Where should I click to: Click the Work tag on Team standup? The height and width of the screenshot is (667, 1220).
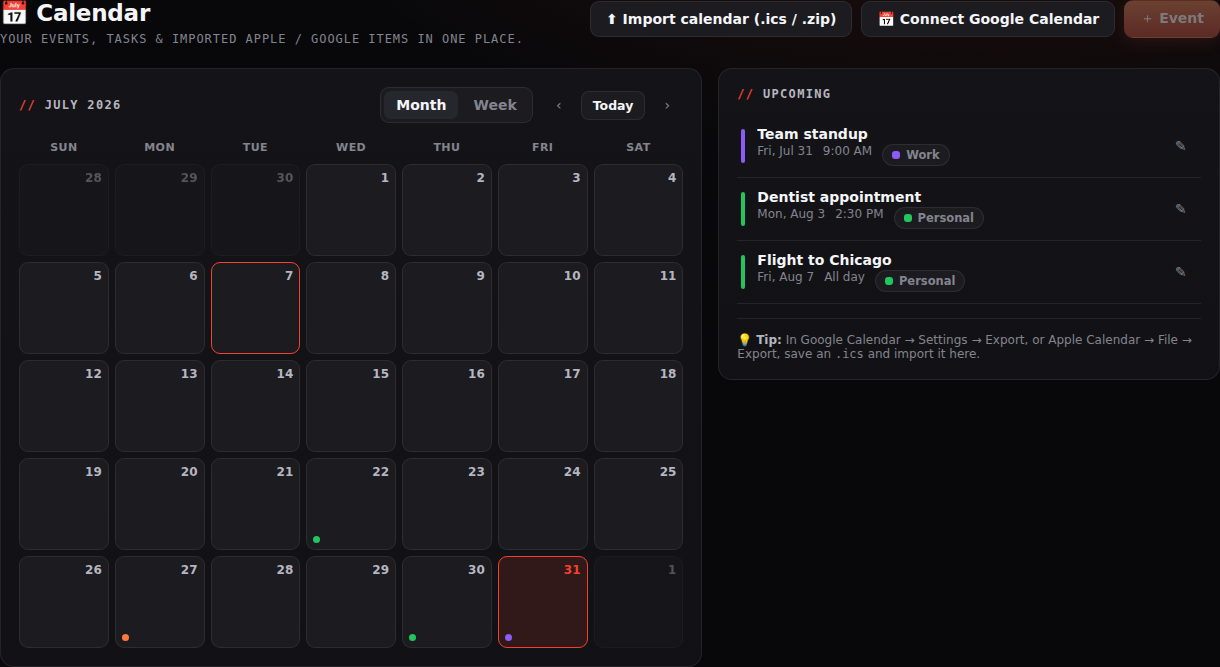[915, 155]
